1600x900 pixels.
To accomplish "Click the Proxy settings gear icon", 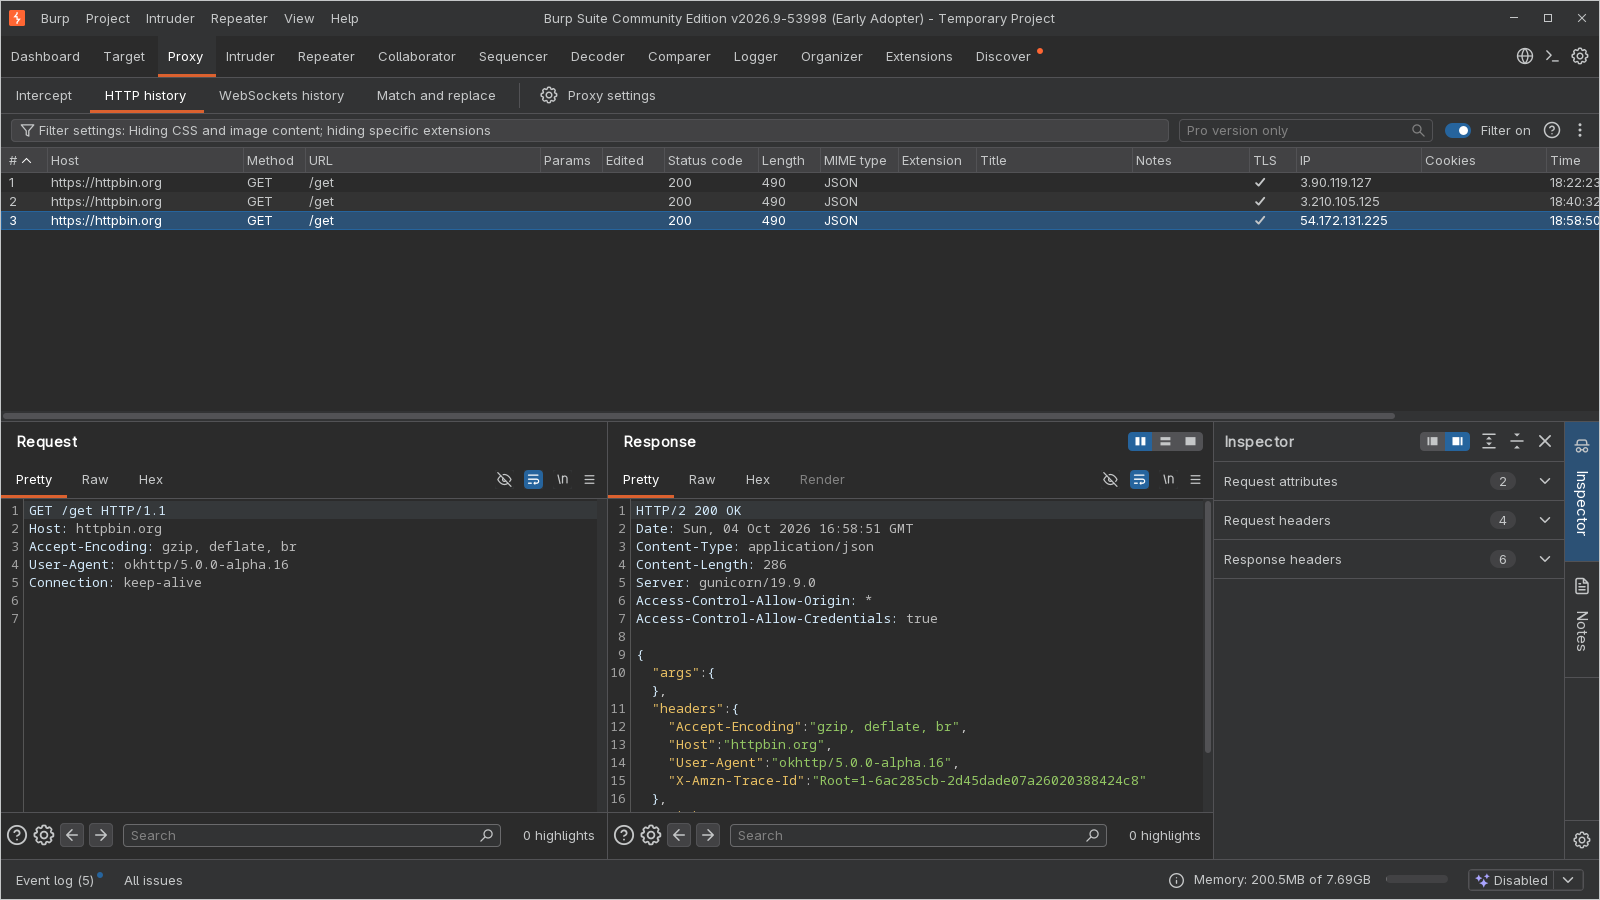I will [549, 95].
